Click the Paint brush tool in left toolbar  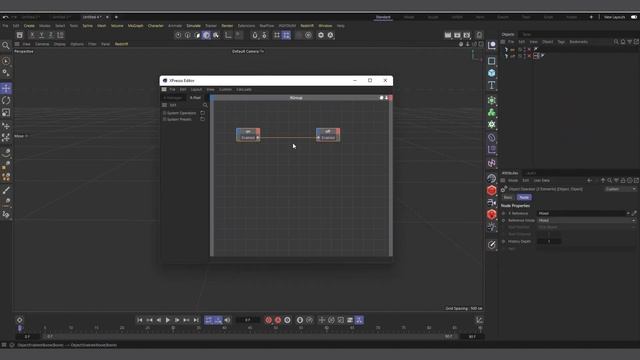6,190
